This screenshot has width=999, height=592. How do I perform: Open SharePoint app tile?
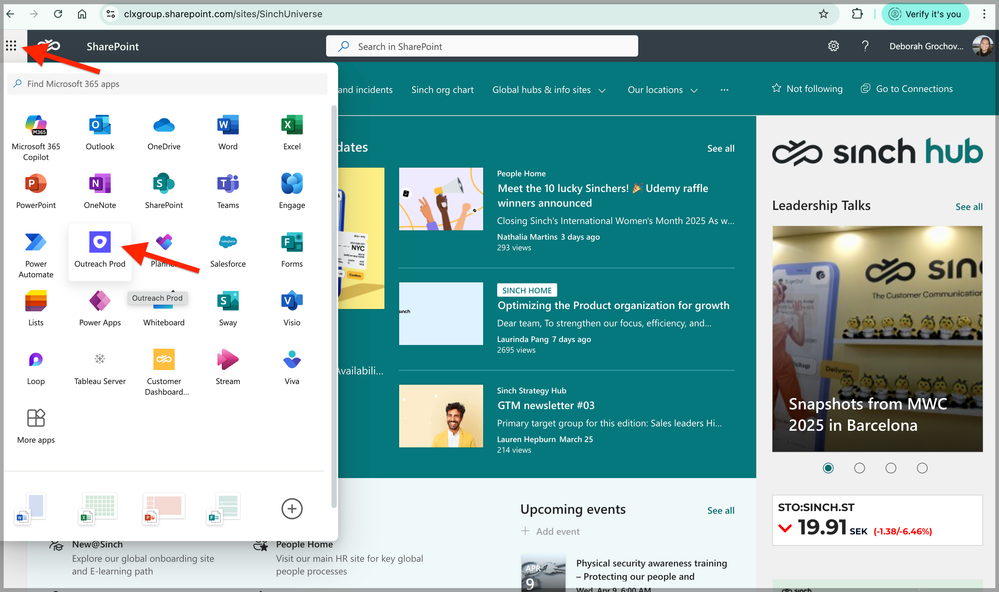[x=164, y=191]
